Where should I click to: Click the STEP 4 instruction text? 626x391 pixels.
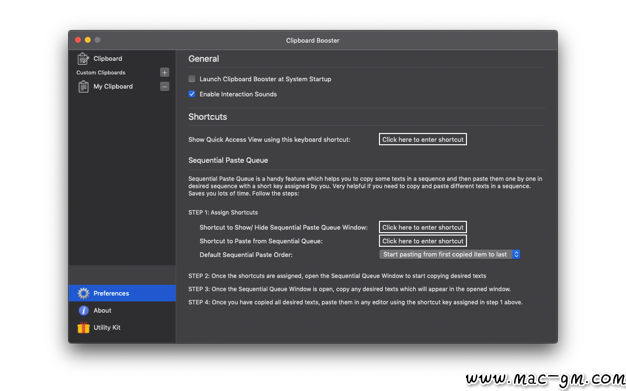click(355, 302)
